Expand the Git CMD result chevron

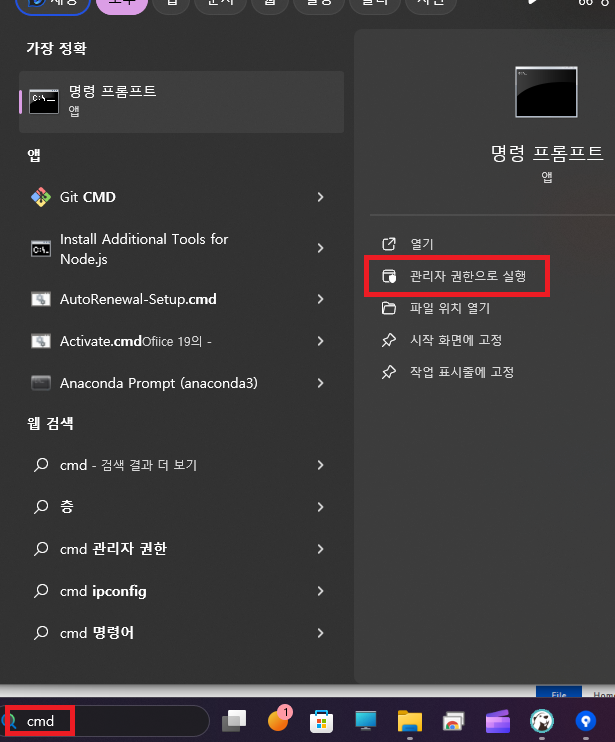[x=321, y=197]
